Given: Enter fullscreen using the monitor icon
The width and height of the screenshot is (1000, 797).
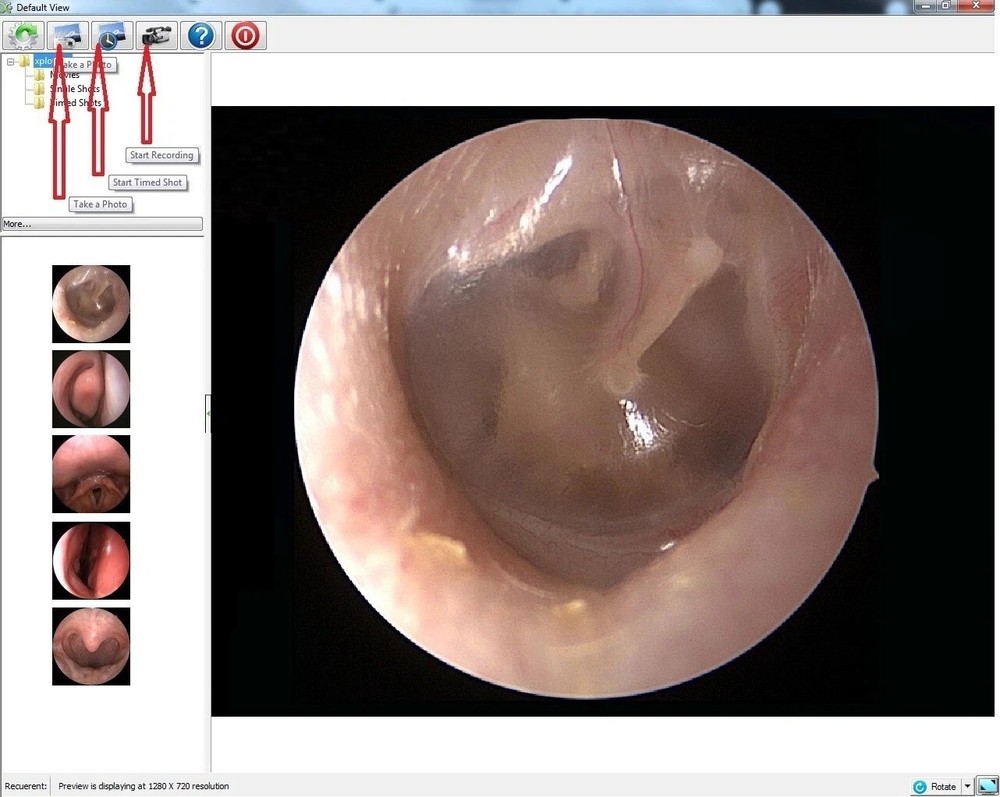Looking at the screenshot, I should click(988, 786).
